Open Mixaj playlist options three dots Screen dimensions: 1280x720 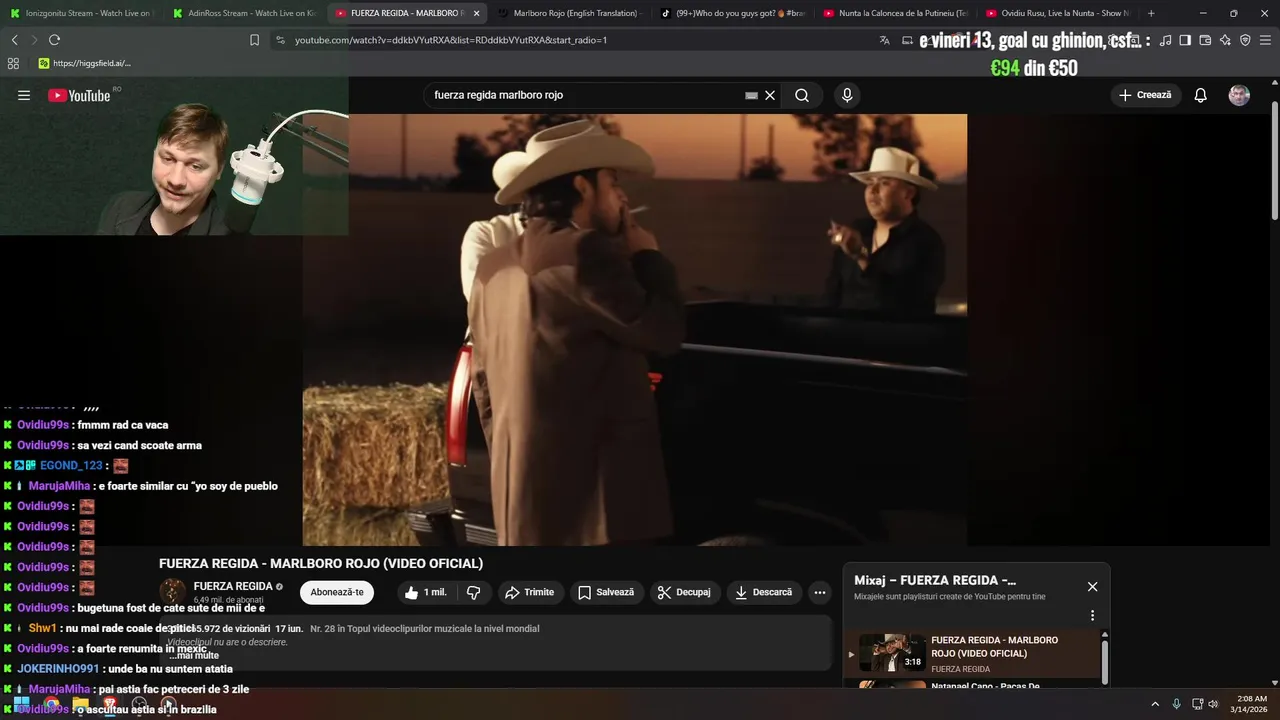pos(1092,615)
